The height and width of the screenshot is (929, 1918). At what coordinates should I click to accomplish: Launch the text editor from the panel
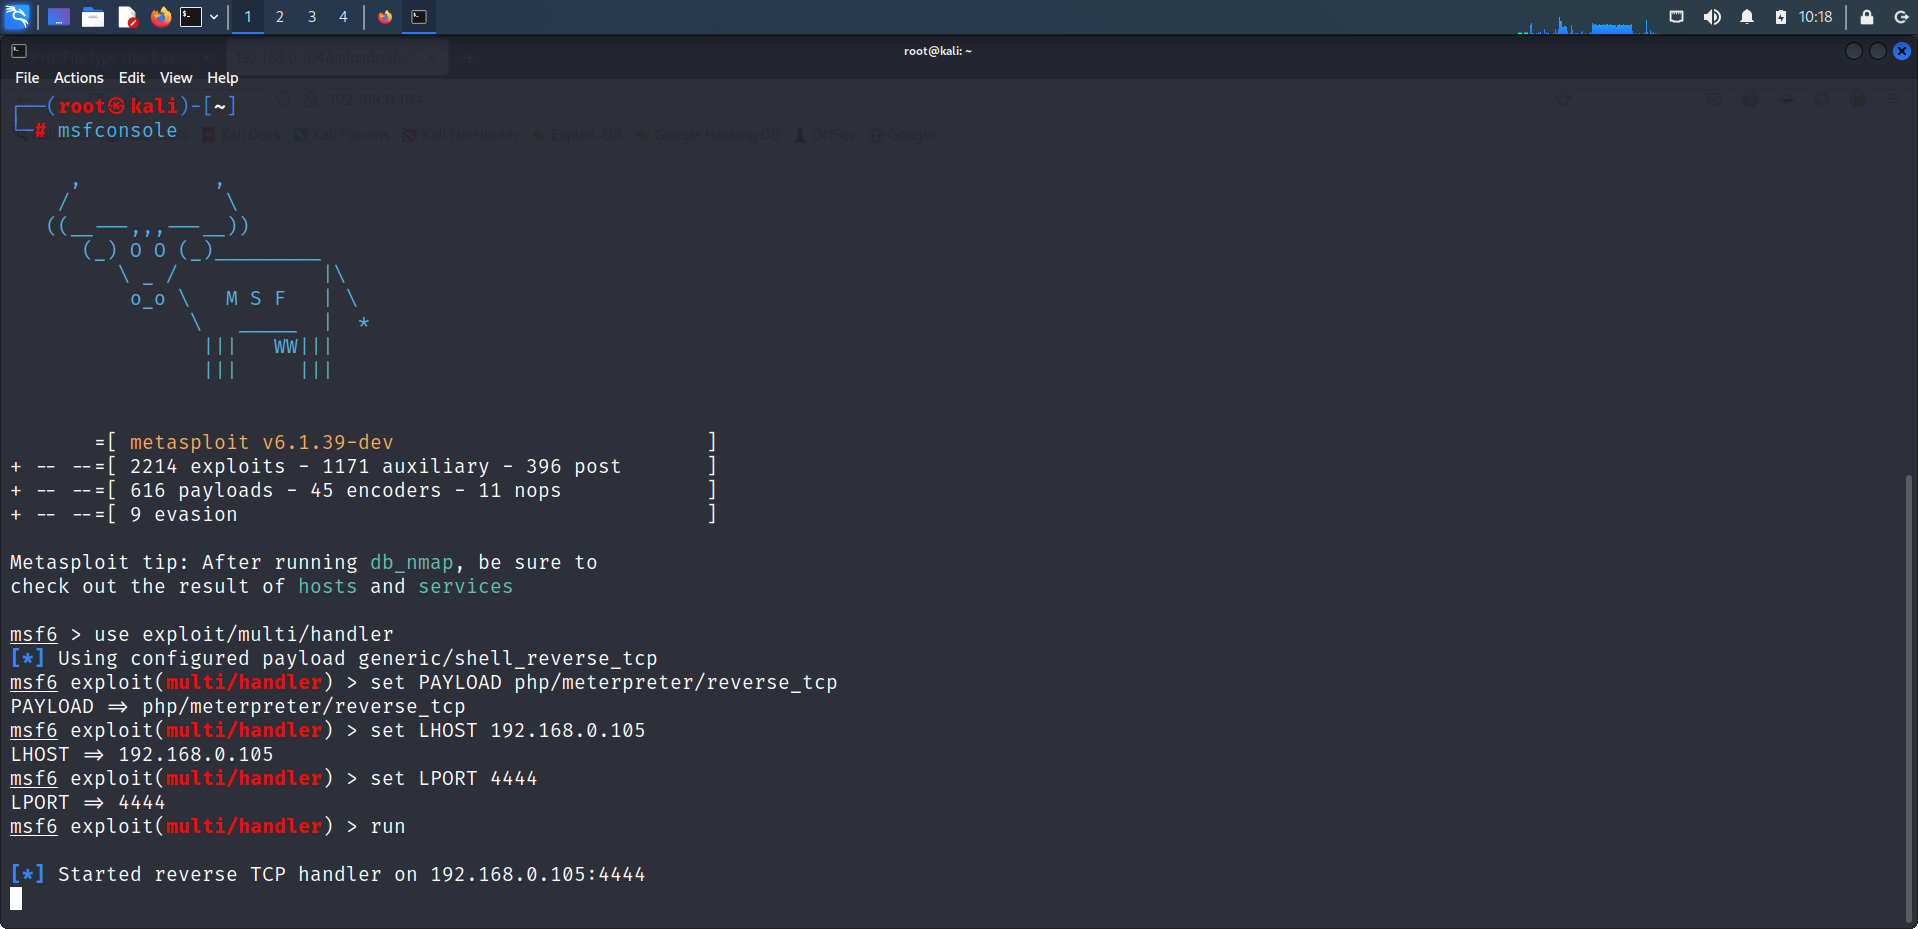(x=127, y=17)
